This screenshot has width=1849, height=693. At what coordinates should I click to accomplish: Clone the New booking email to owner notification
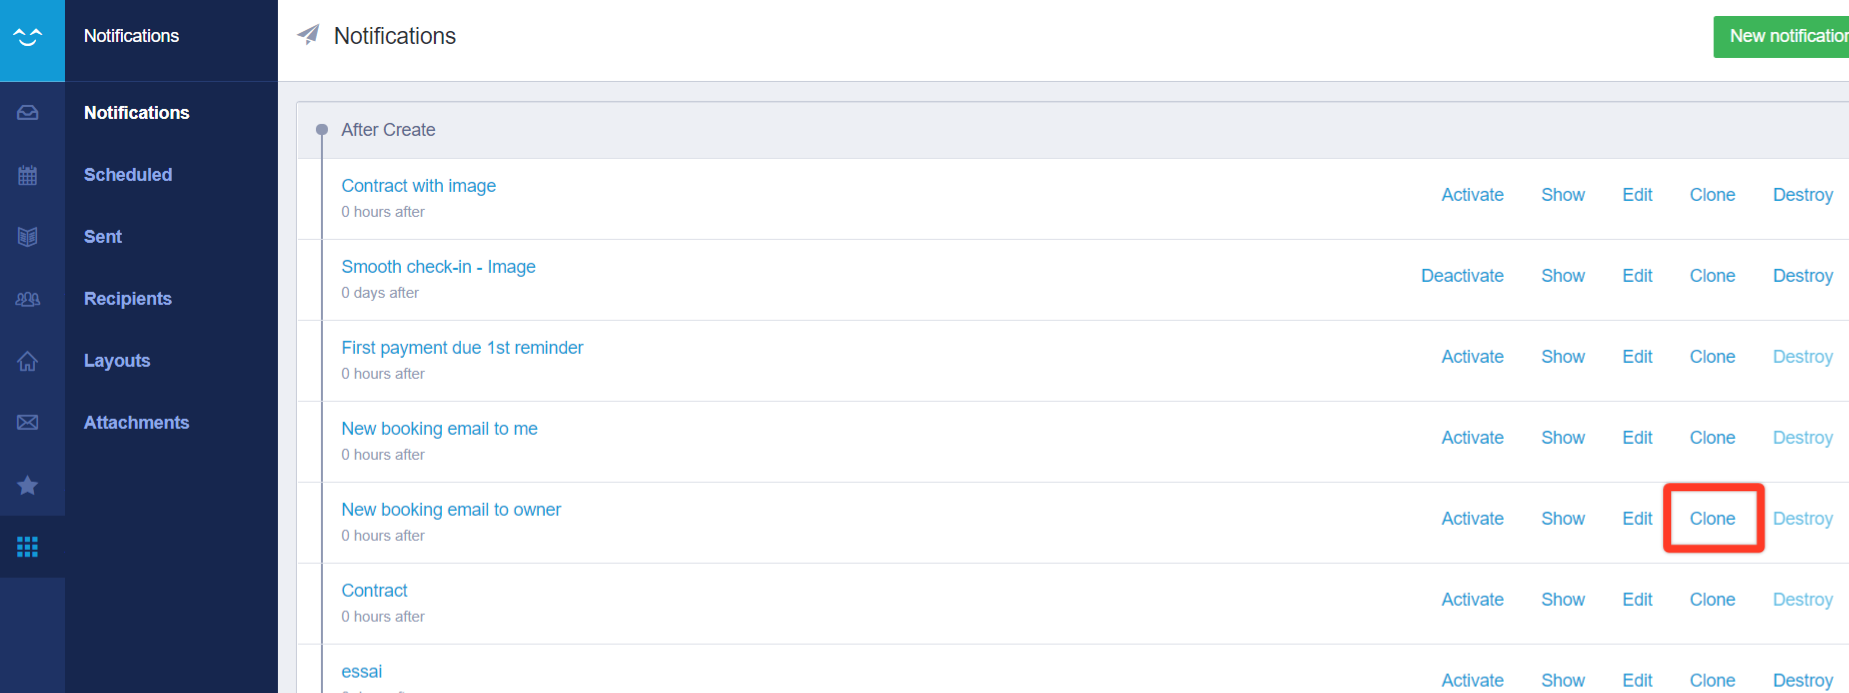coord(1712,519)
